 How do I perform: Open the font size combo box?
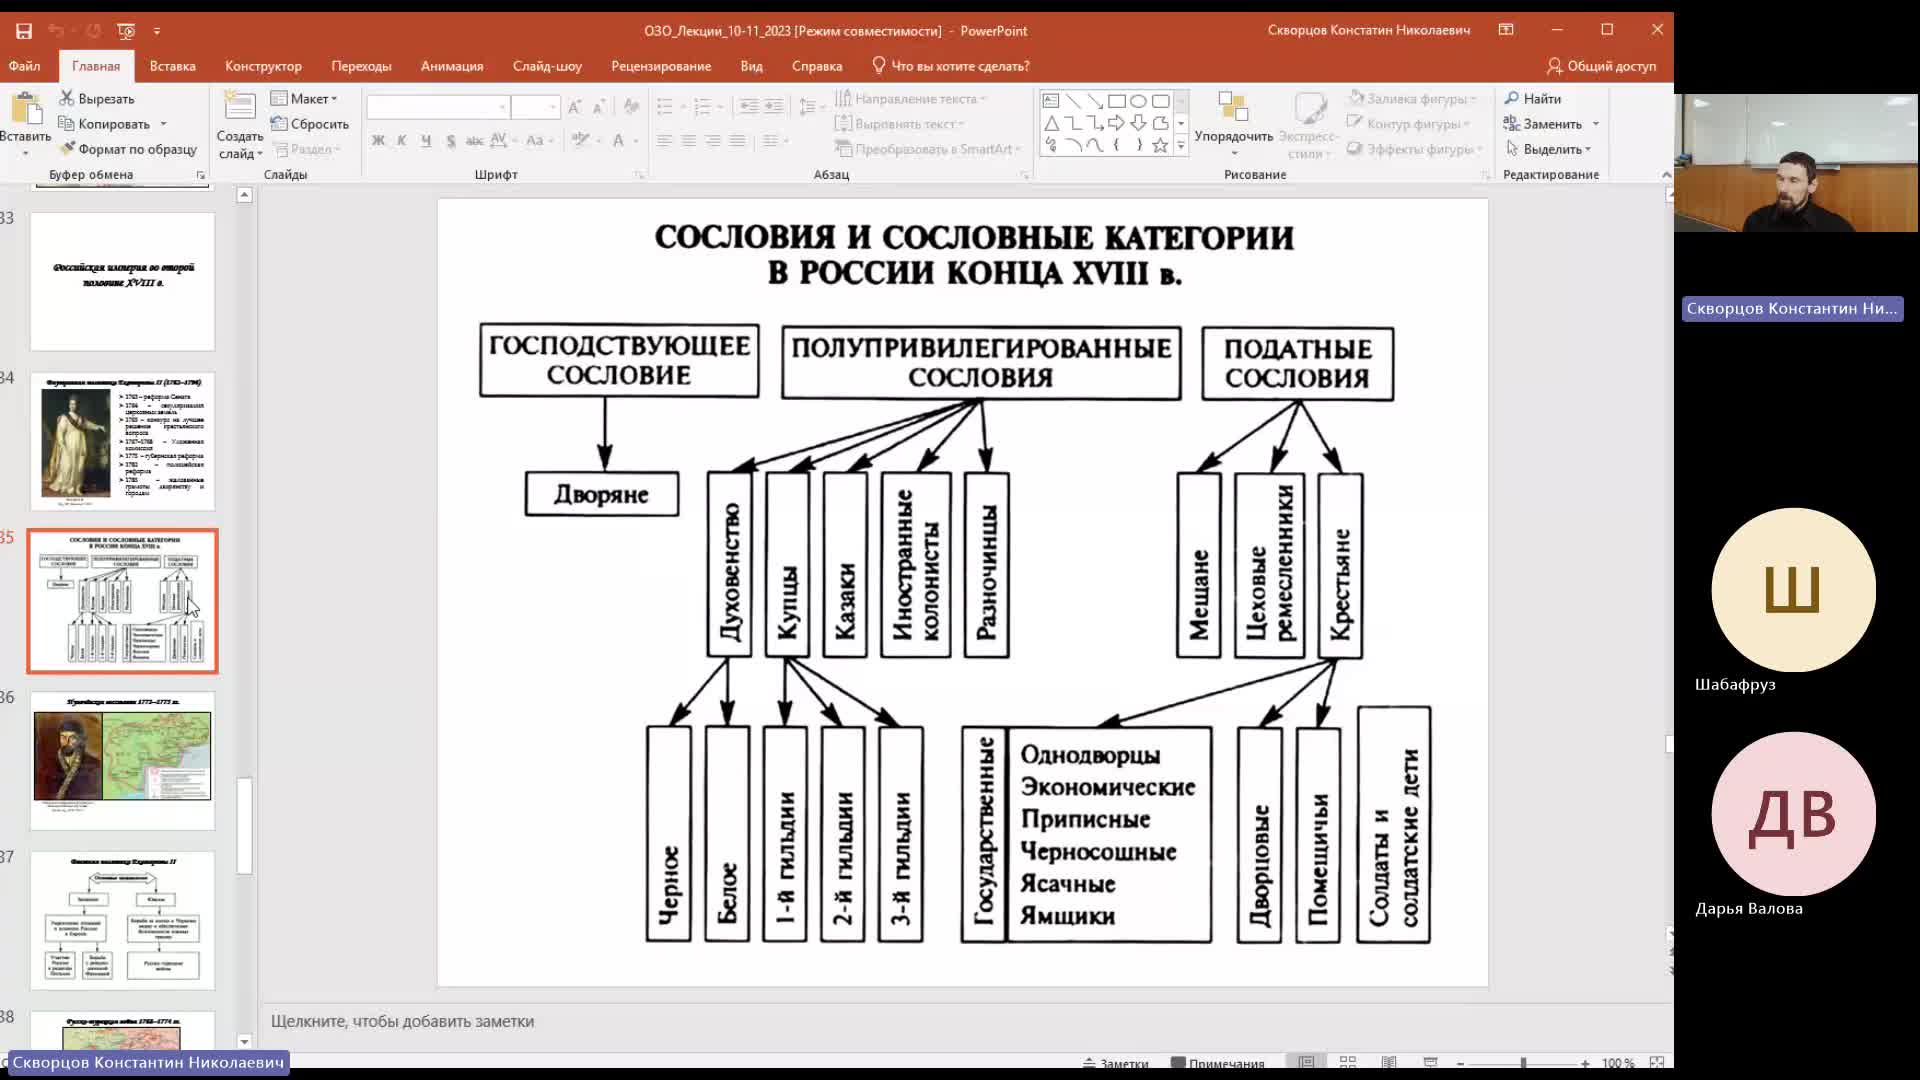(x=535, y=107)
